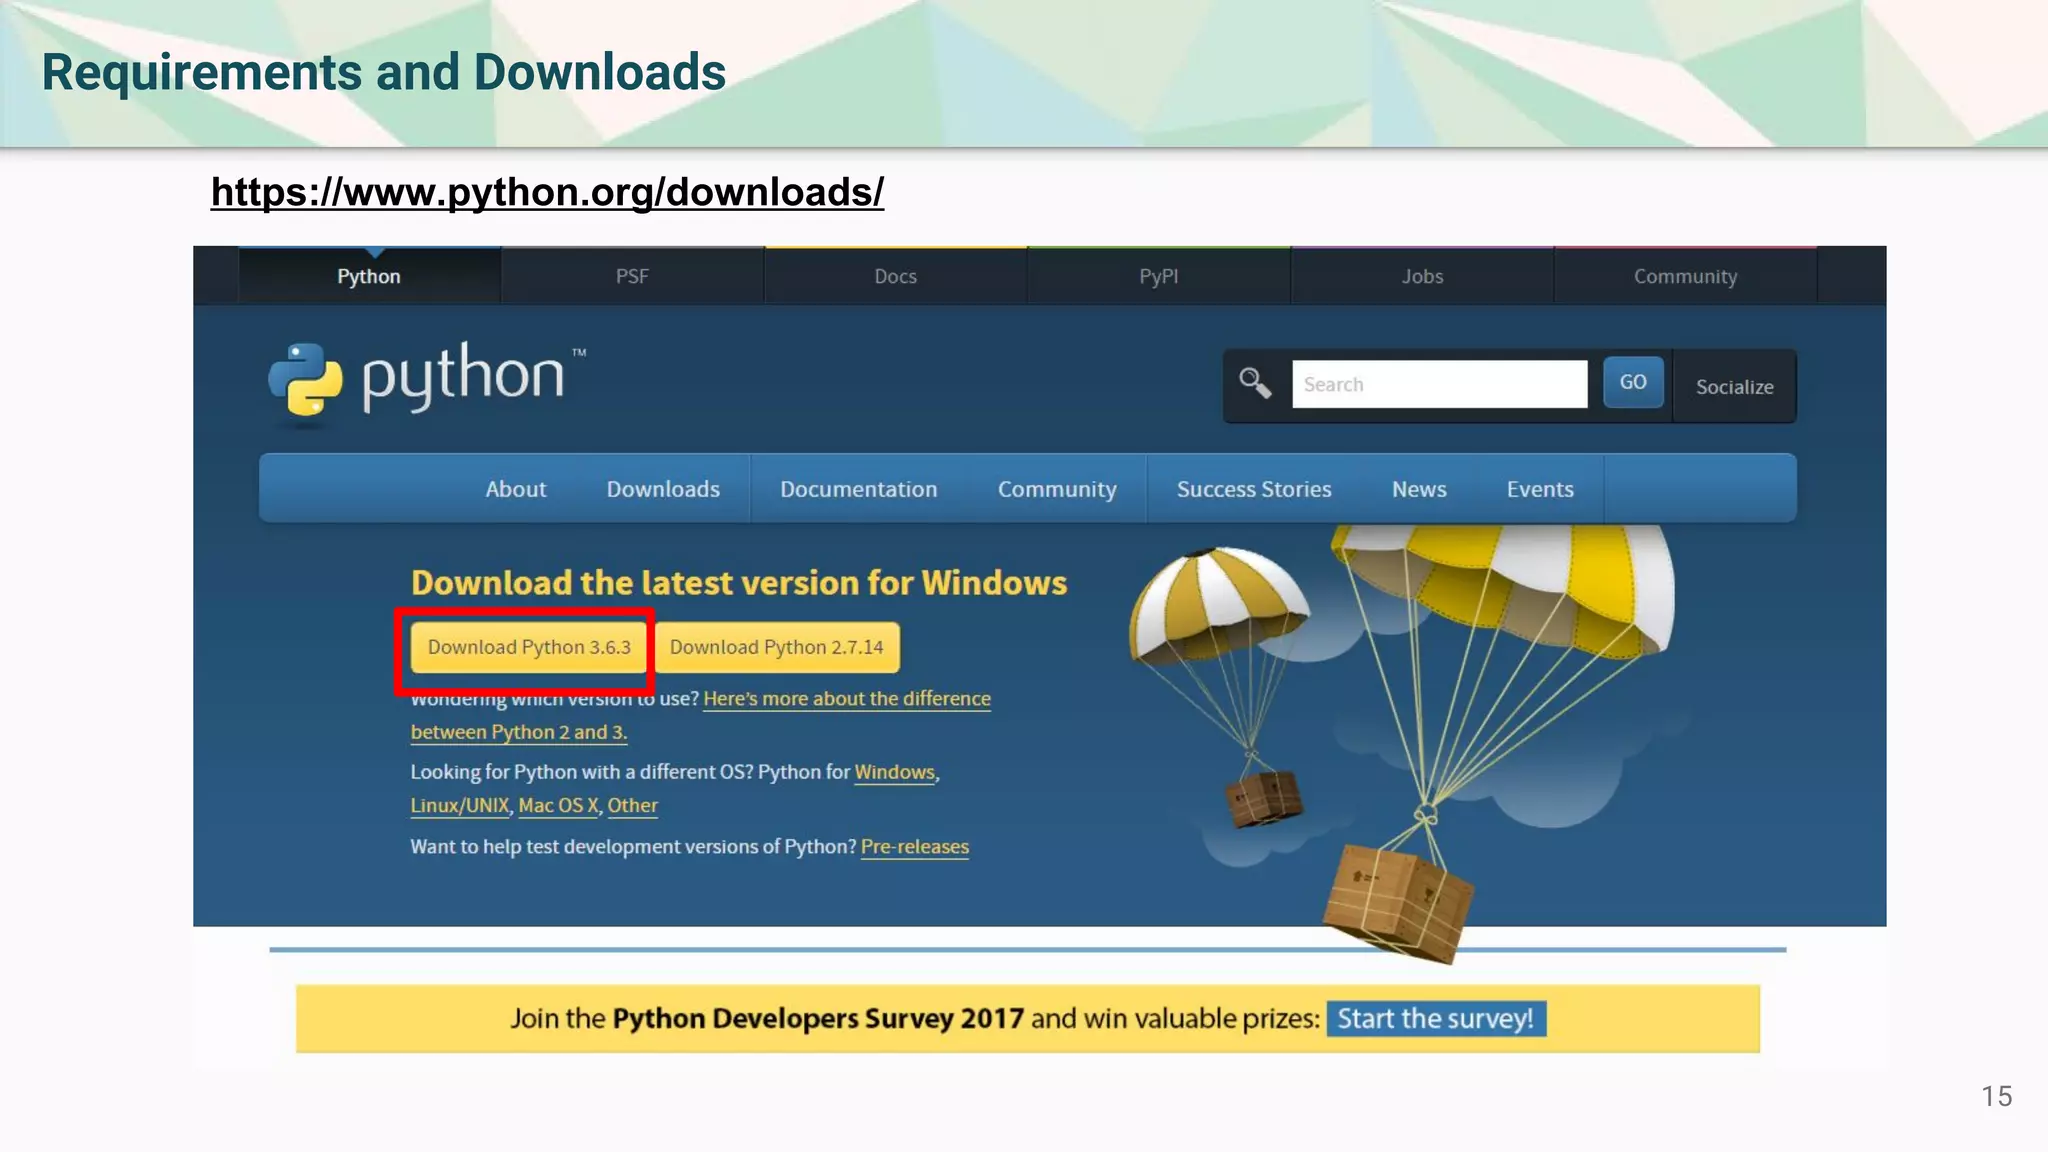Open the Community tab in top bar
The image size is (2048, 1152).
click(1685, 276)
